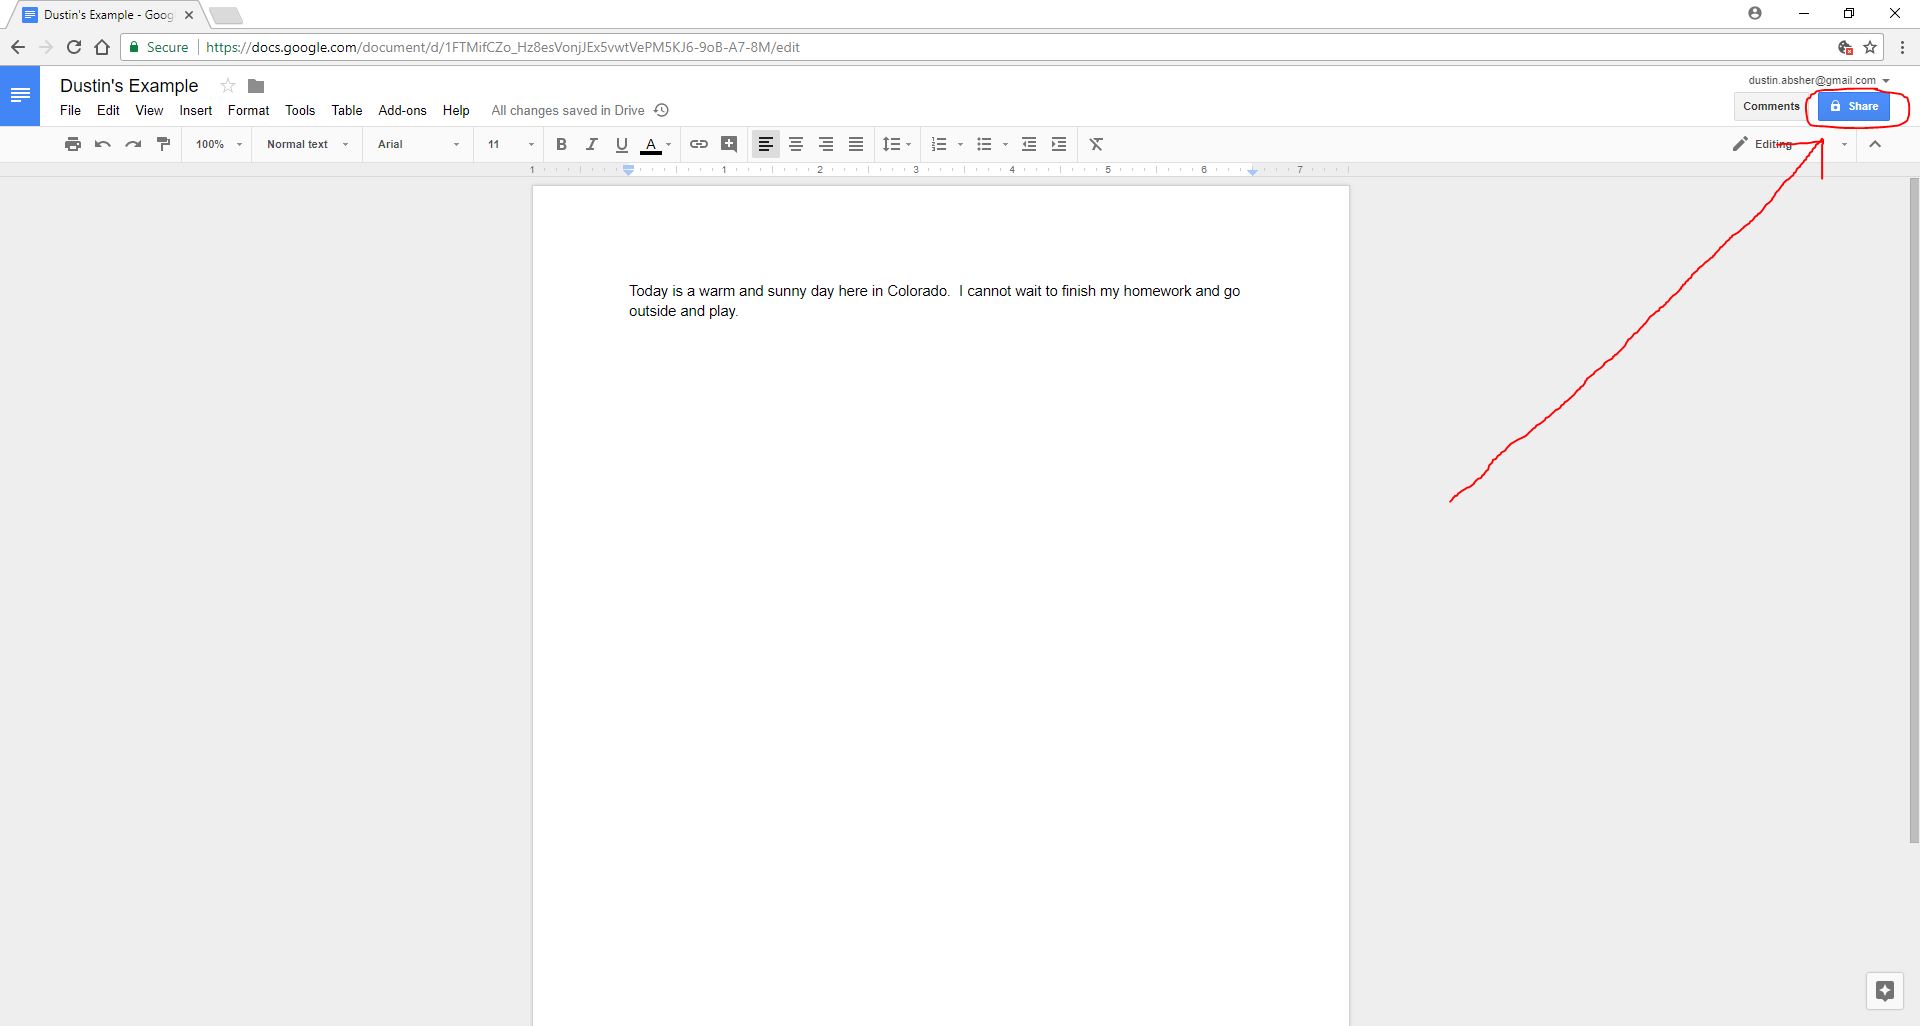Screen dimensions: 1920x1026
Task: Open the Table menu
Action: [x=347, y=110]
